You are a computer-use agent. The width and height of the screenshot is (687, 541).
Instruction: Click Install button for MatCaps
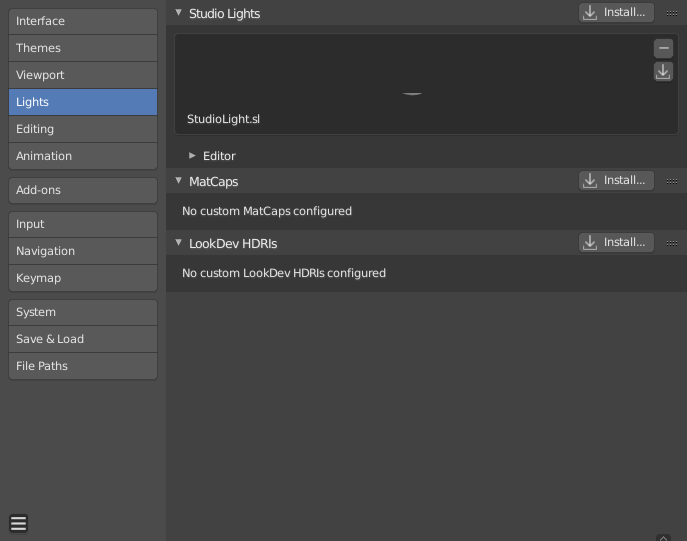[x=616, y=180]
